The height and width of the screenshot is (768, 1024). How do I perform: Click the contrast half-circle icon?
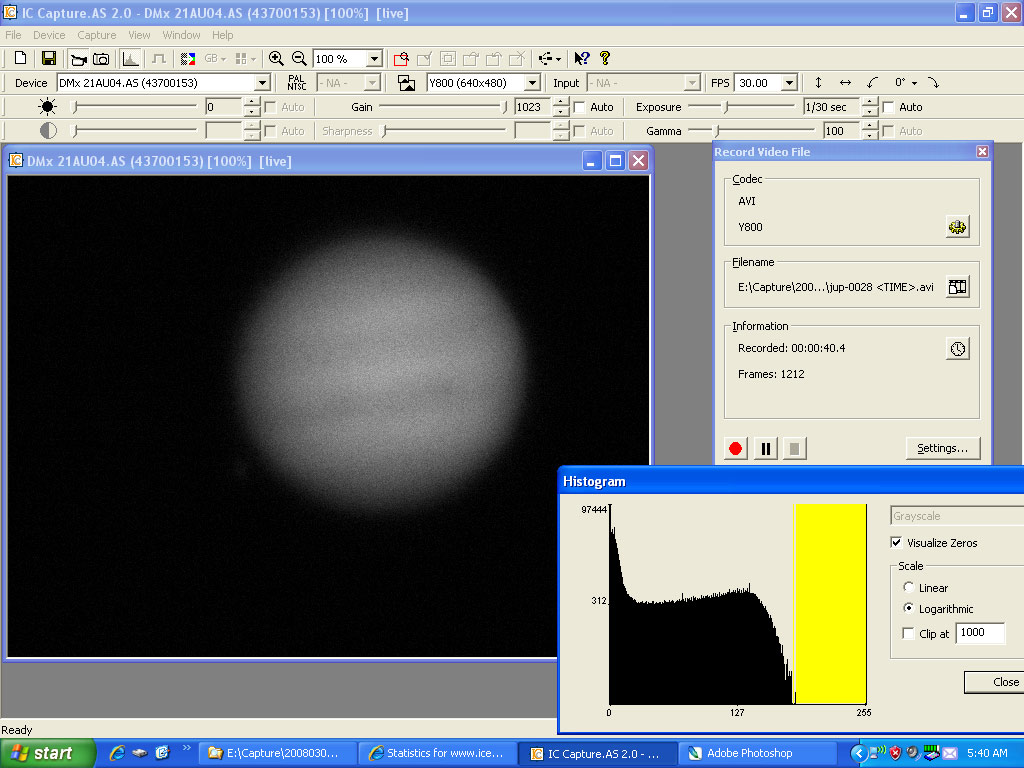(48, 131)
